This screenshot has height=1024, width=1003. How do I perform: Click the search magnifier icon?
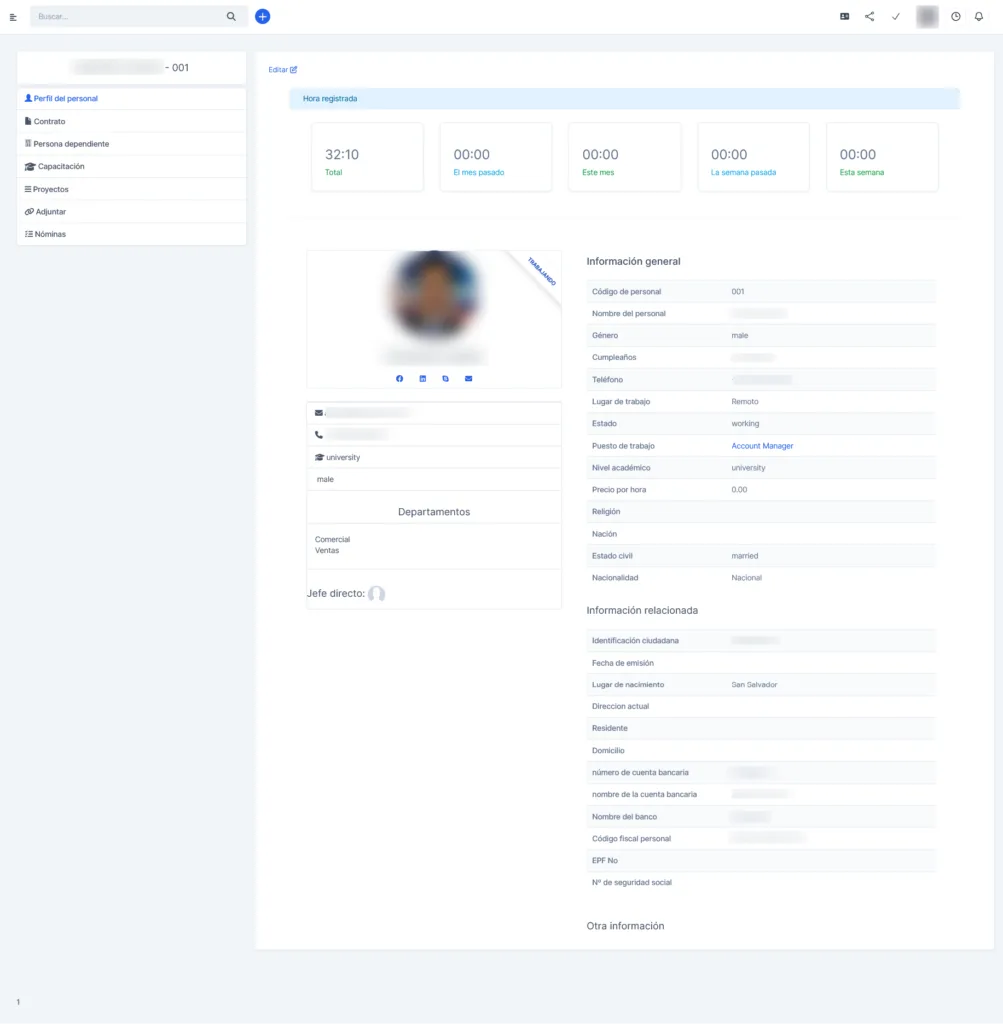232,17
